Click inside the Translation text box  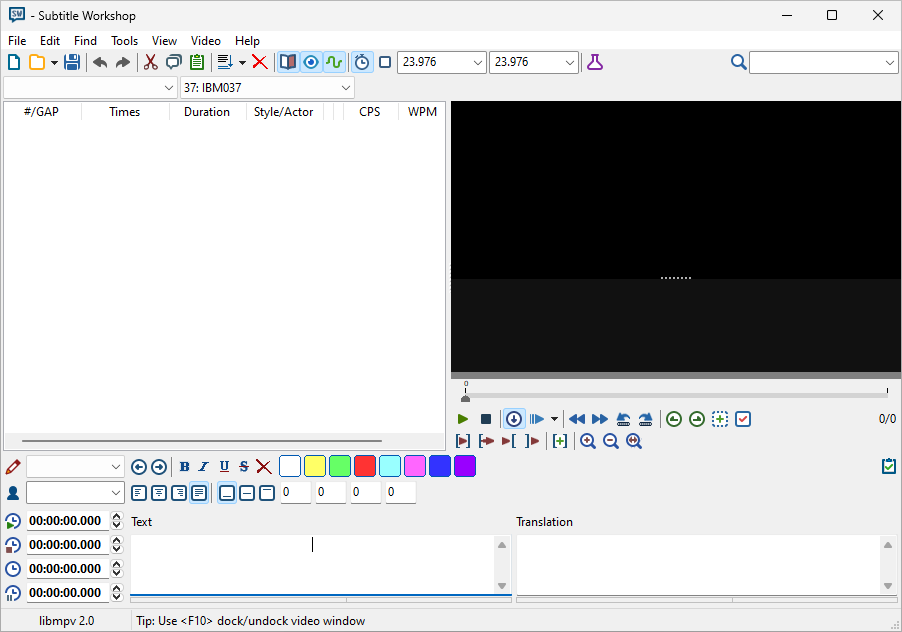pos(698,564)
